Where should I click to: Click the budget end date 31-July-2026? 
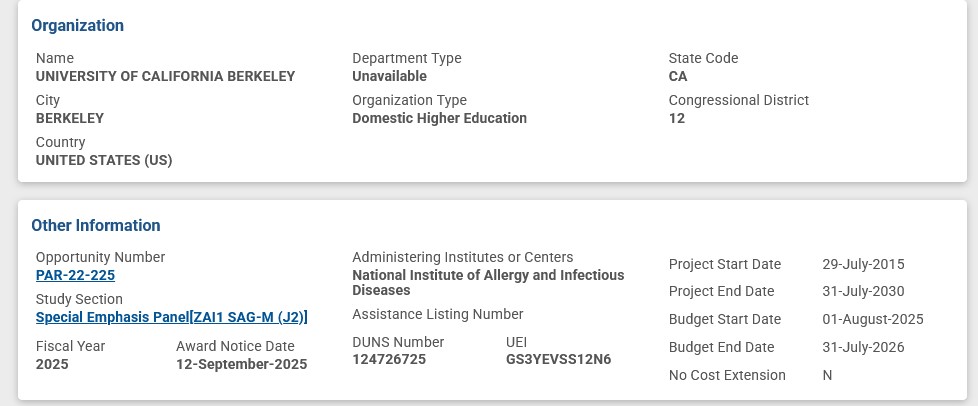click(863, 347)
